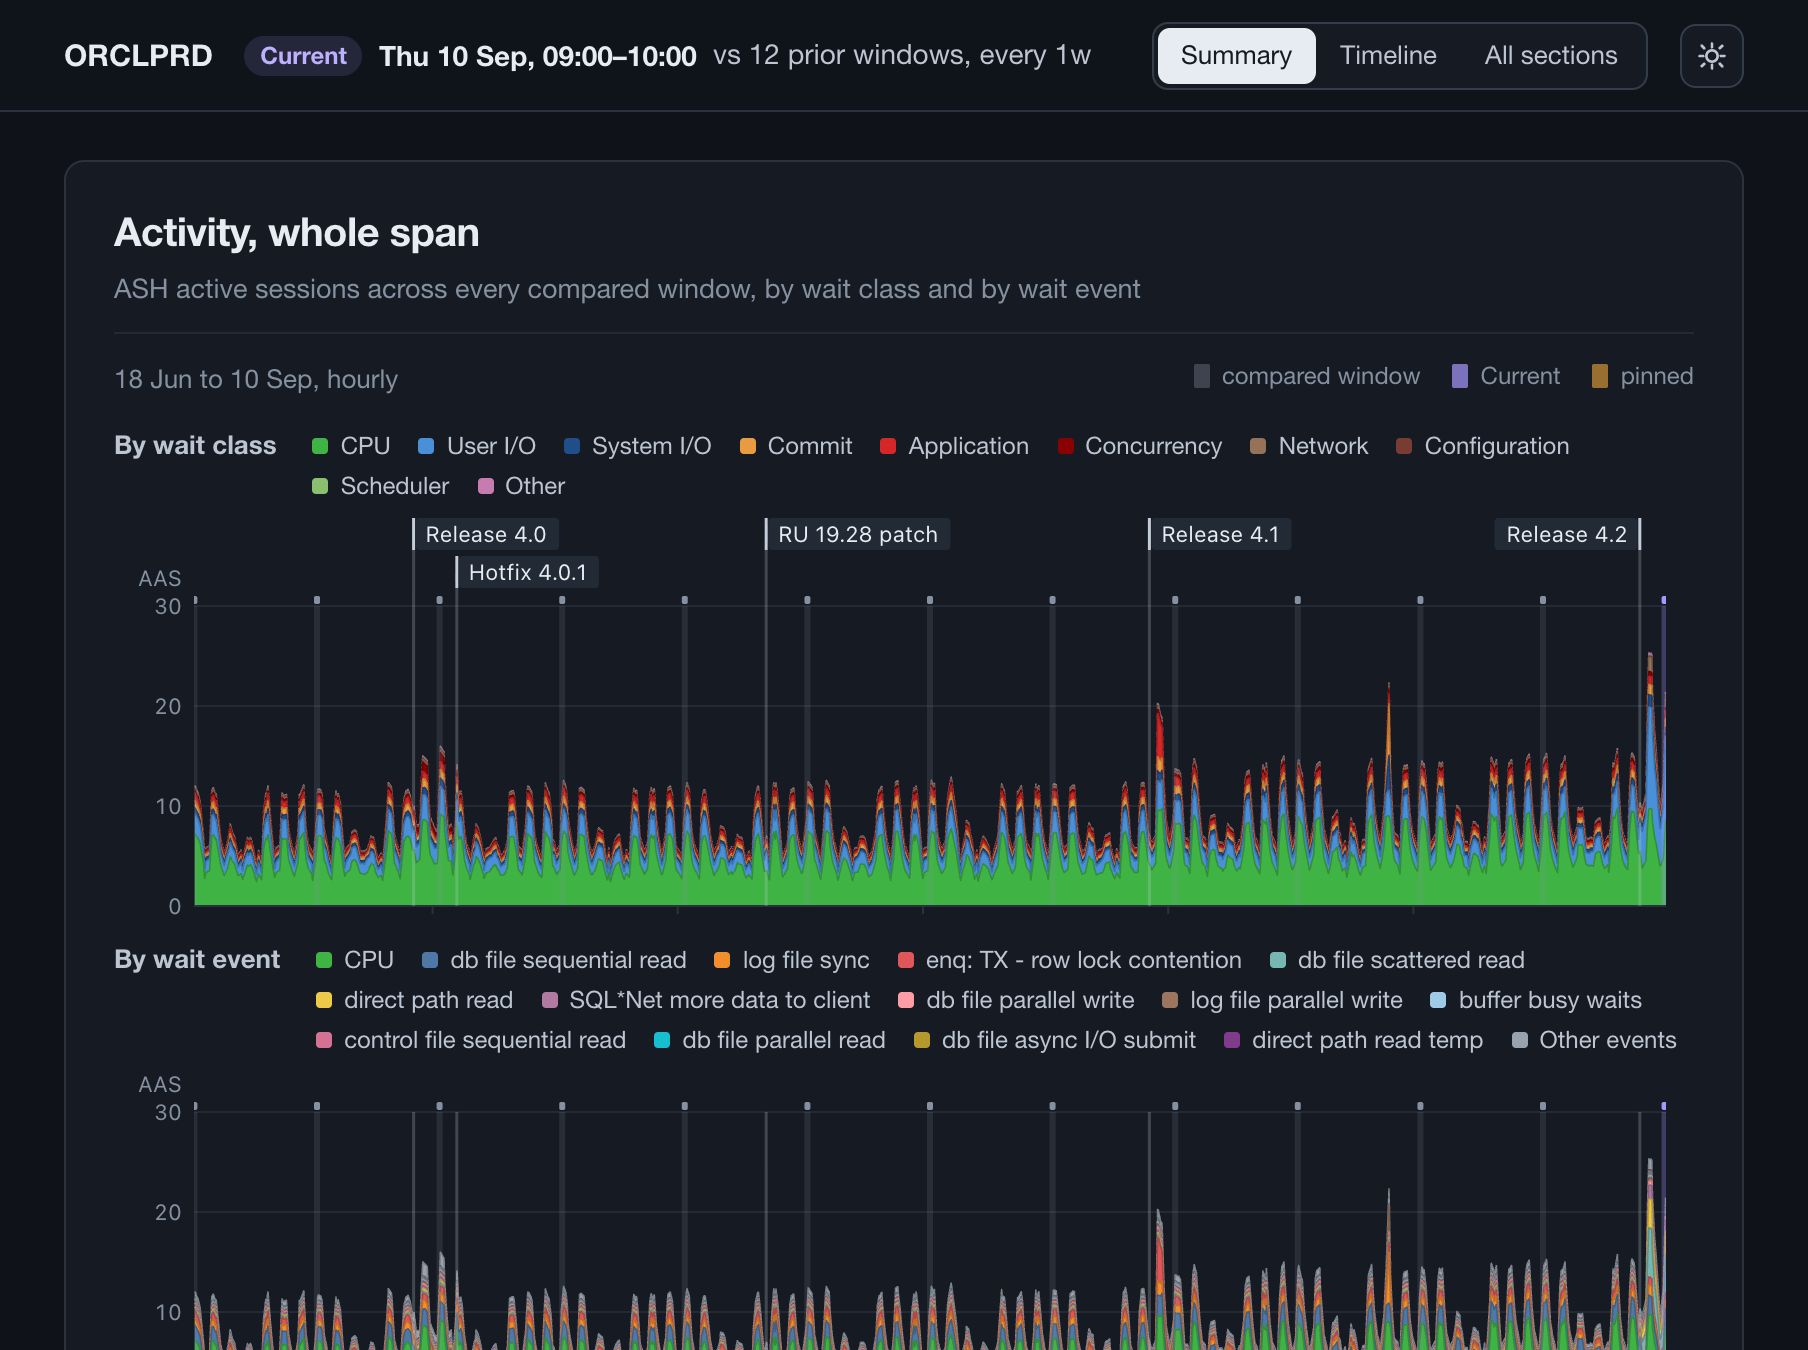Click the Current window badge
Viewport: 1808px width, 1350px height.
303,56
